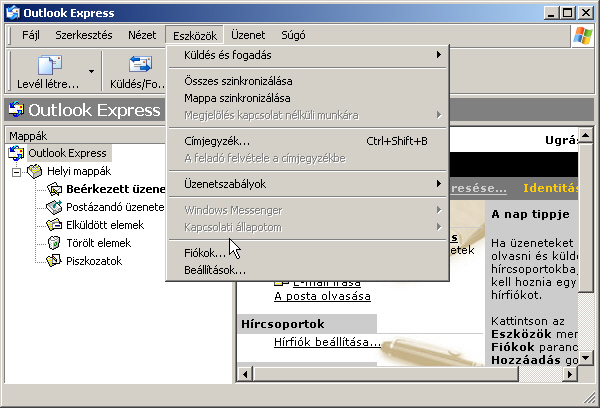Click the Törölt elemek trash icon
This screenshot has height=408, width=600.
54,243
